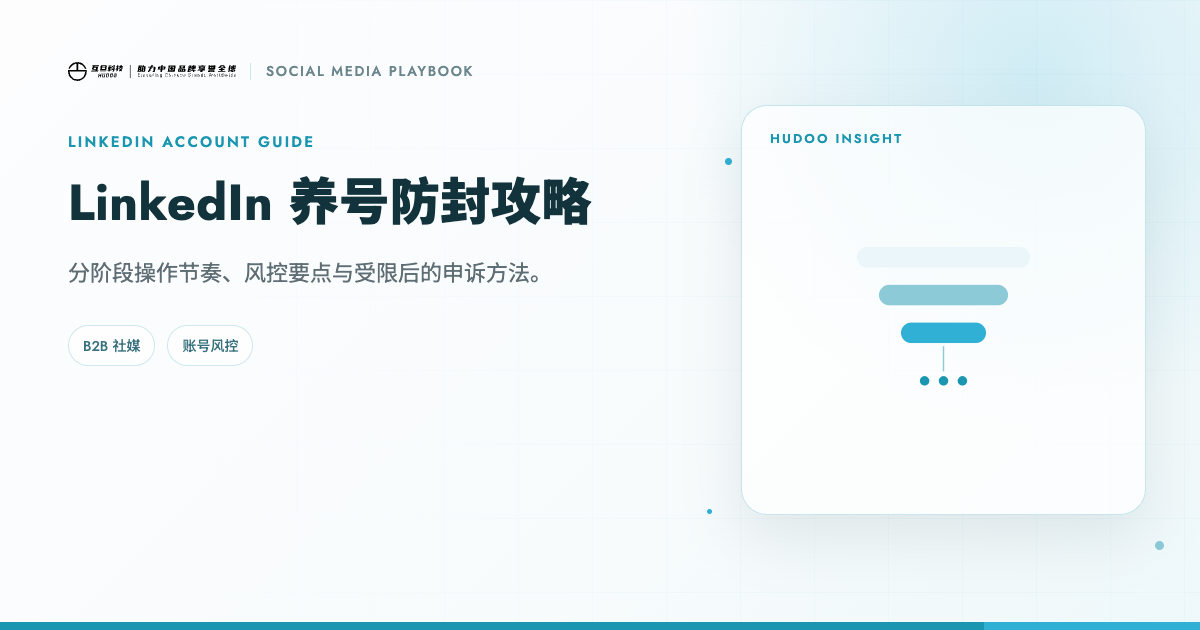Click the Hudoo logo in the header
Image resolution: width=1200 pixels, height=630 pixels.
click(x=152, y=71)
